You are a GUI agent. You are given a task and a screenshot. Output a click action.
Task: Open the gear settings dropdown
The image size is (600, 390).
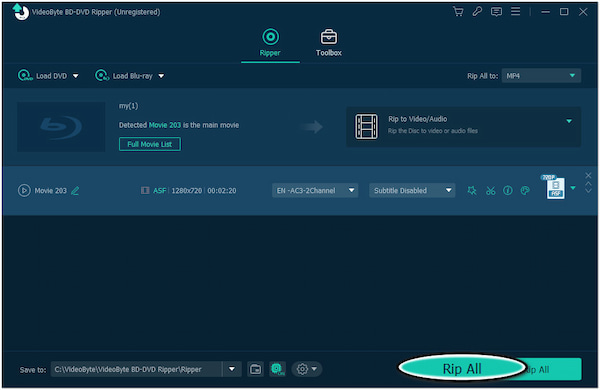pos(307,369)
